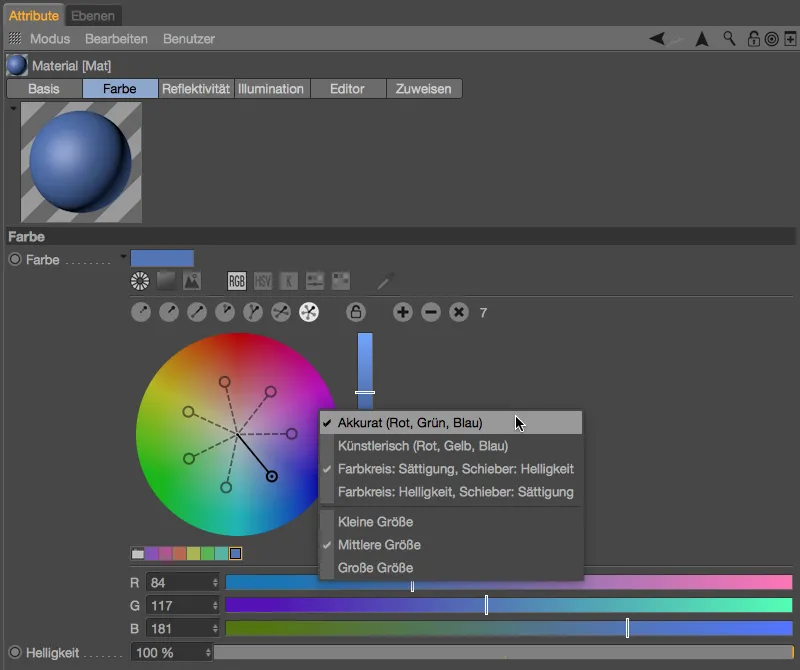Click the B value stepper arrows
This screenshot has width=800, height=670.
point(215,629)
